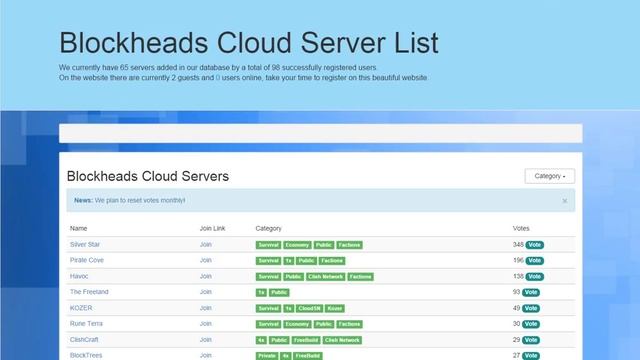The image size is (640, 360).
Task: Click the Factions tag on Rune Terra
Action: point(349,324)
